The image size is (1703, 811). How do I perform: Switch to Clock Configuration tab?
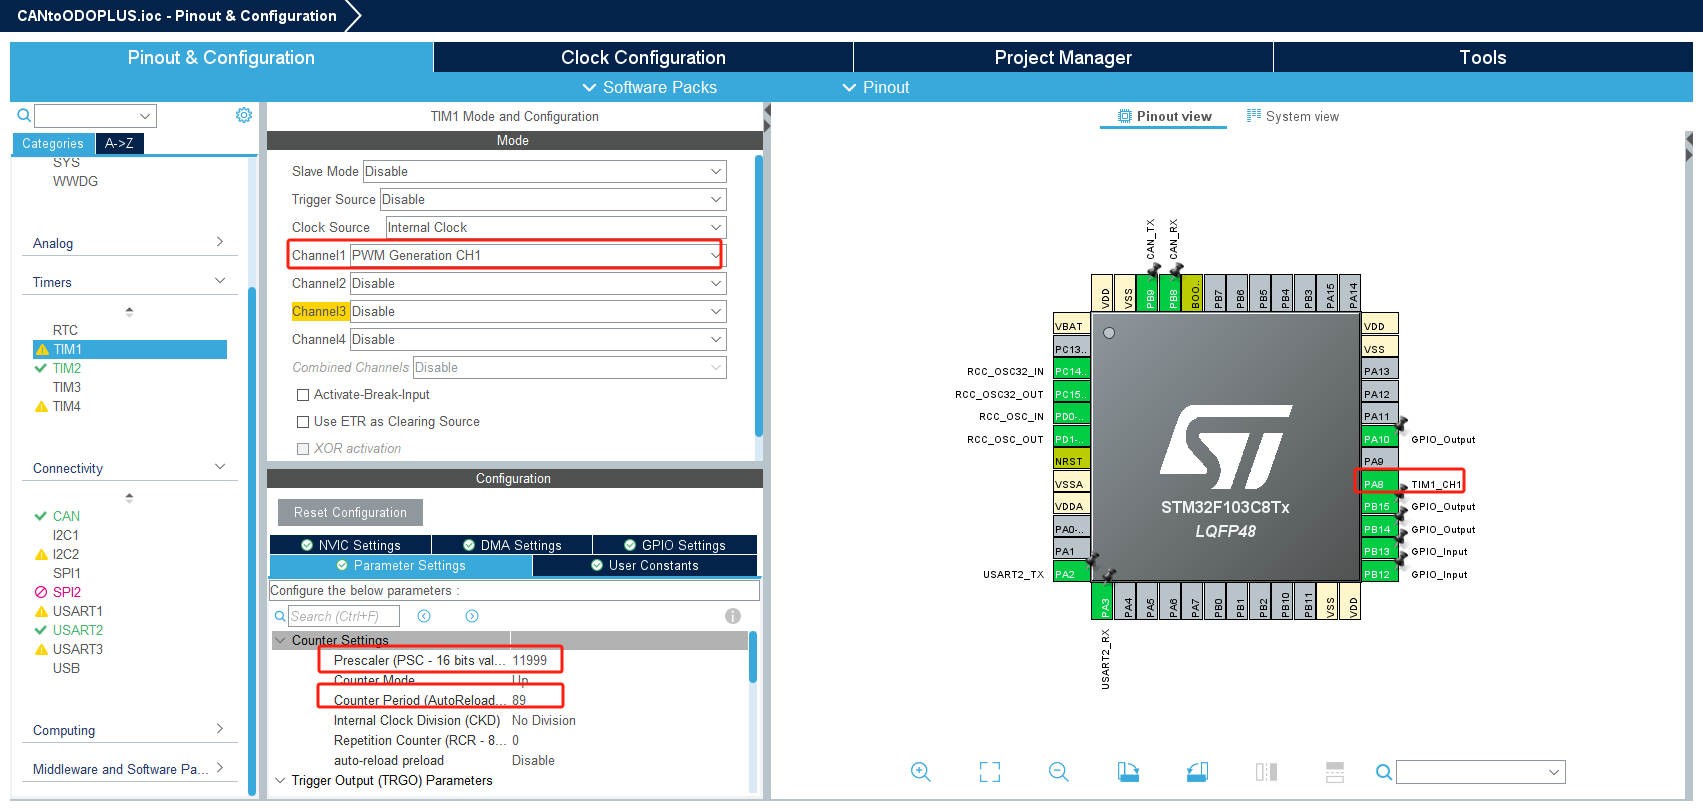point(643,57)
